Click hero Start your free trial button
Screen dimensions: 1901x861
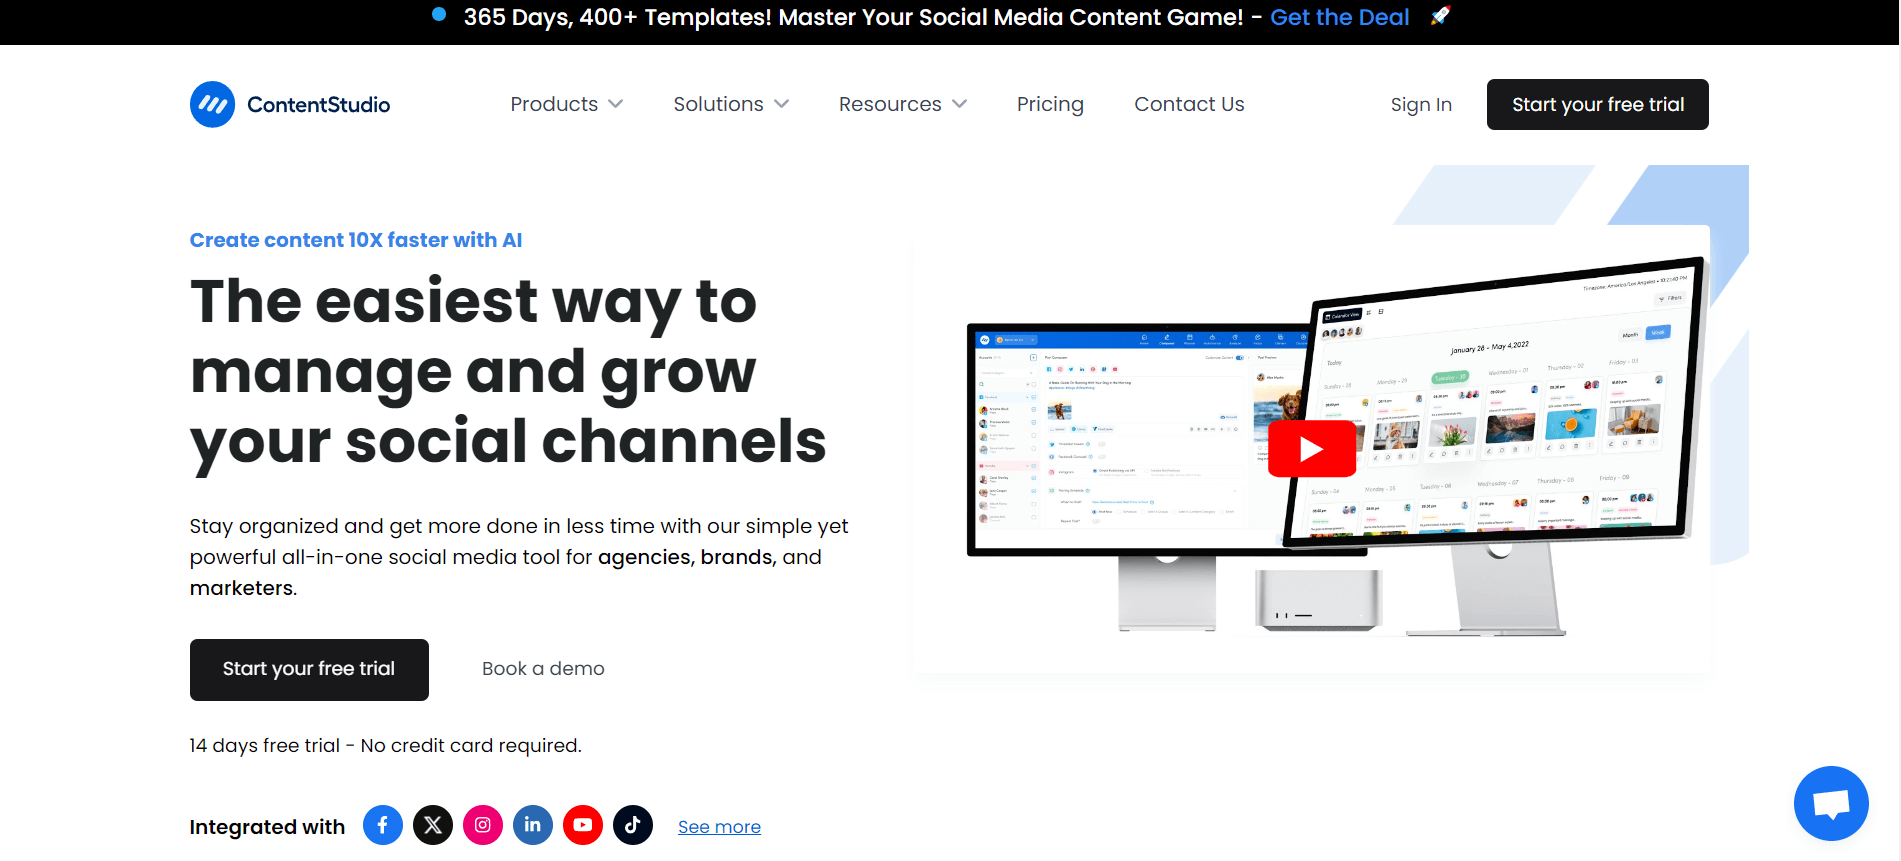click(309, 669)
